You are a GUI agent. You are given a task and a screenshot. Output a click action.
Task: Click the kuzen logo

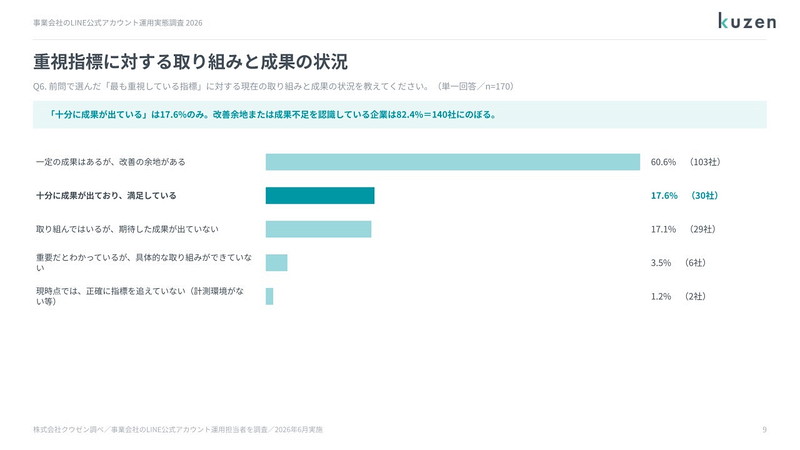pos(747,21)
